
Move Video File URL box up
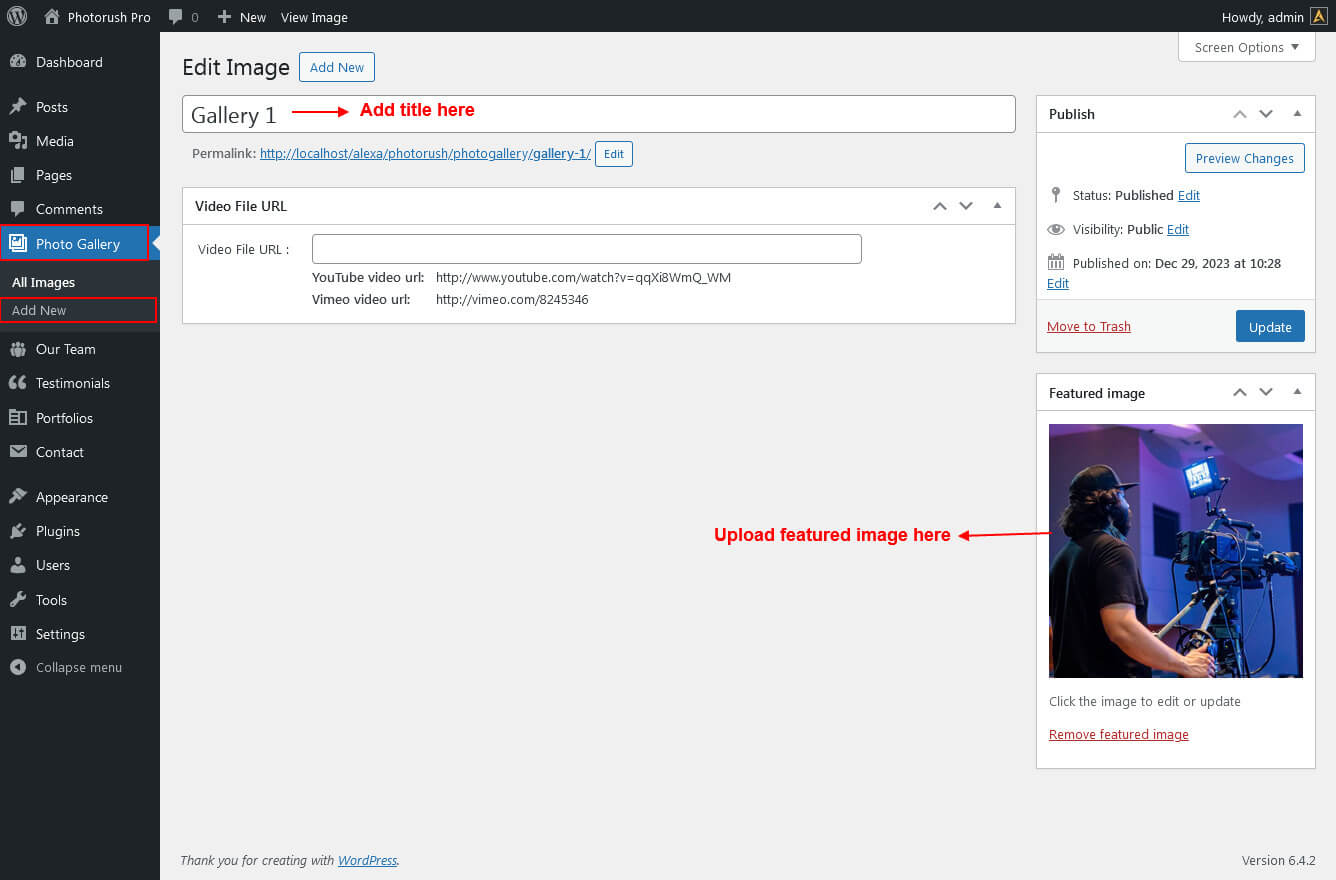click(x=939, y=206)
